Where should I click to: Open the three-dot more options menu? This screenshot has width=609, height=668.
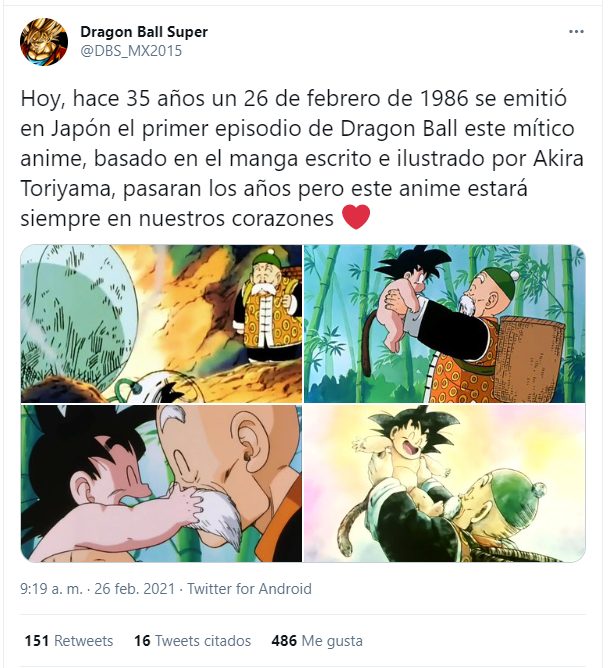pyautogui.click(x=576, y=32)
